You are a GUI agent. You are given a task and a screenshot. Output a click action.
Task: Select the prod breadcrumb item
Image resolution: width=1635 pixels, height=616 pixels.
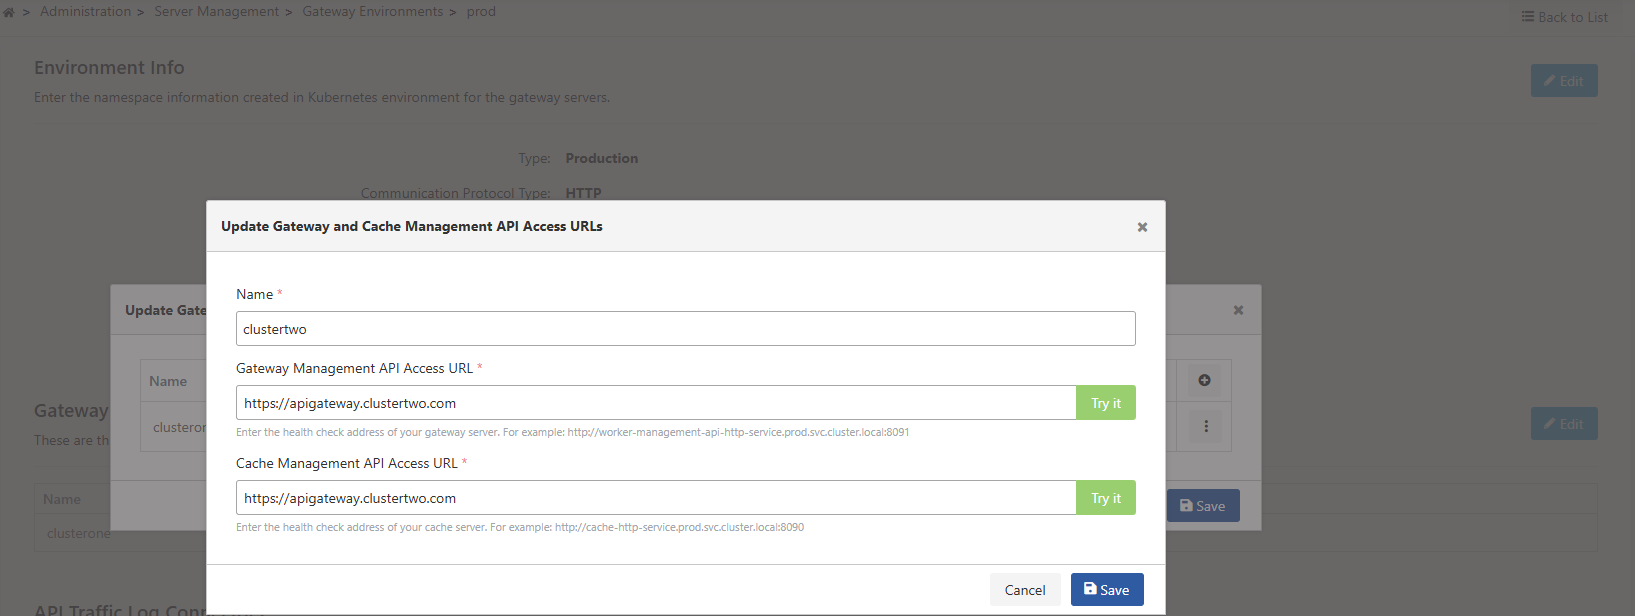(481, 12)
